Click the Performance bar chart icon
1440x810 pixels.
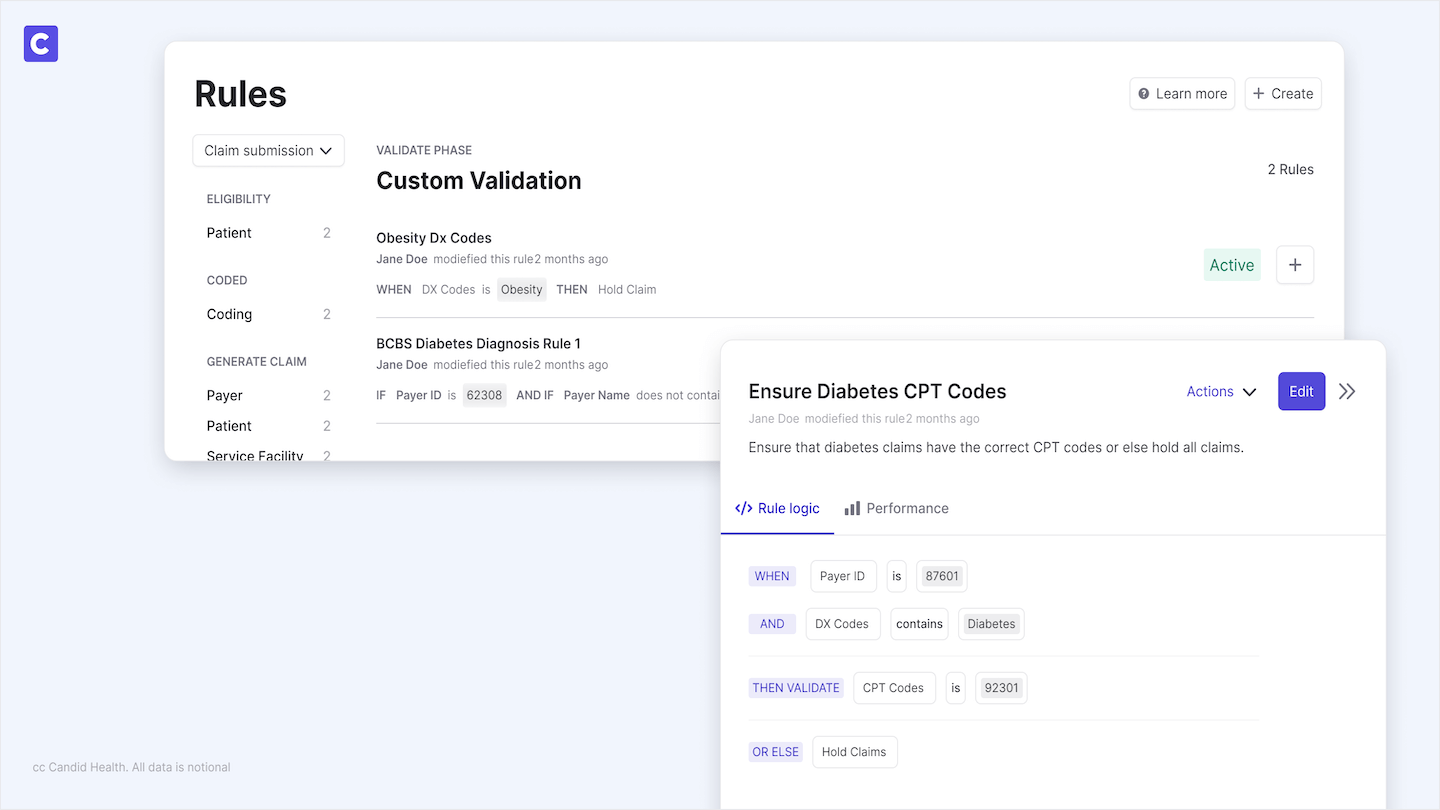click(x=852, y=508)
